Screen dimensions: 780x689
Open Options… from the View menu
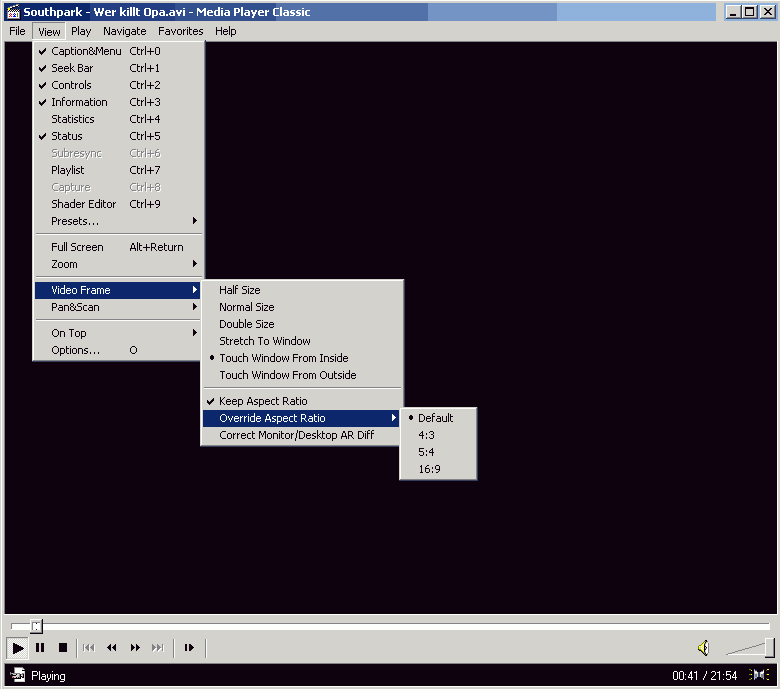click(76, 350)
